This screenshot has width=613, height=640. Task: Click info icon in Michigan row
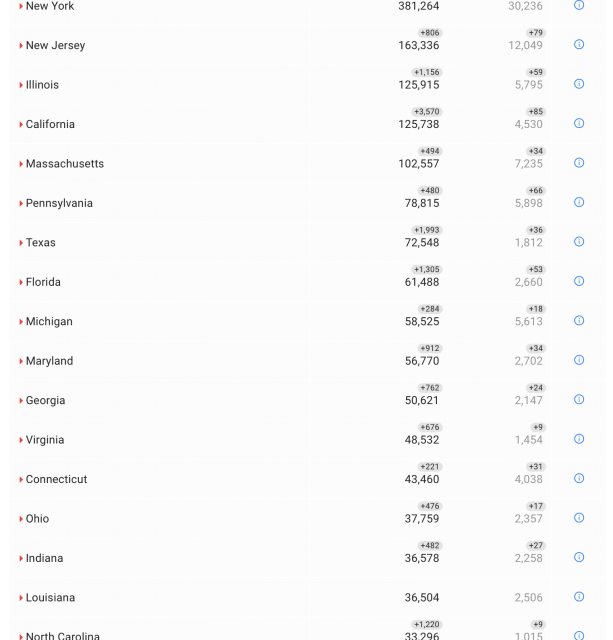coord(579,321)
